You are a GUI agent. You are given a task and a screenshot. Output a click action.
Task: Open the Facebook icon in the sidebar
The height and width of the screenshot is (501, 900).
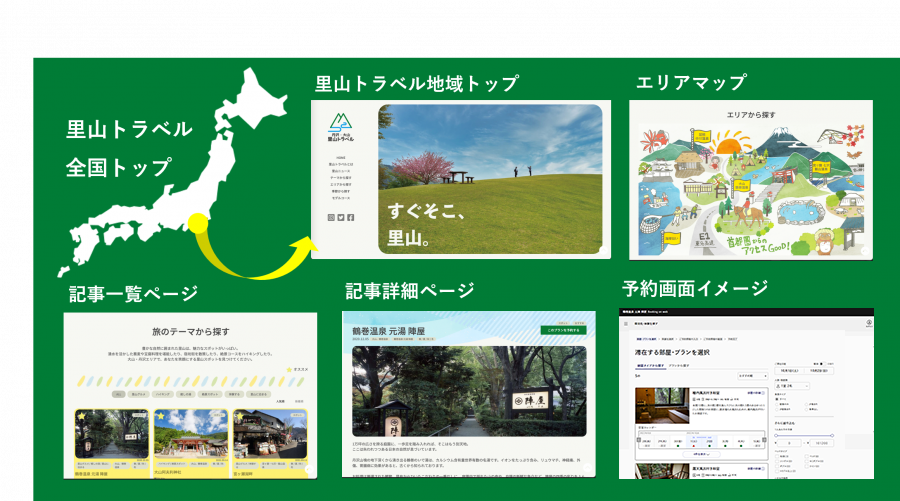click(x=351, y=218)
